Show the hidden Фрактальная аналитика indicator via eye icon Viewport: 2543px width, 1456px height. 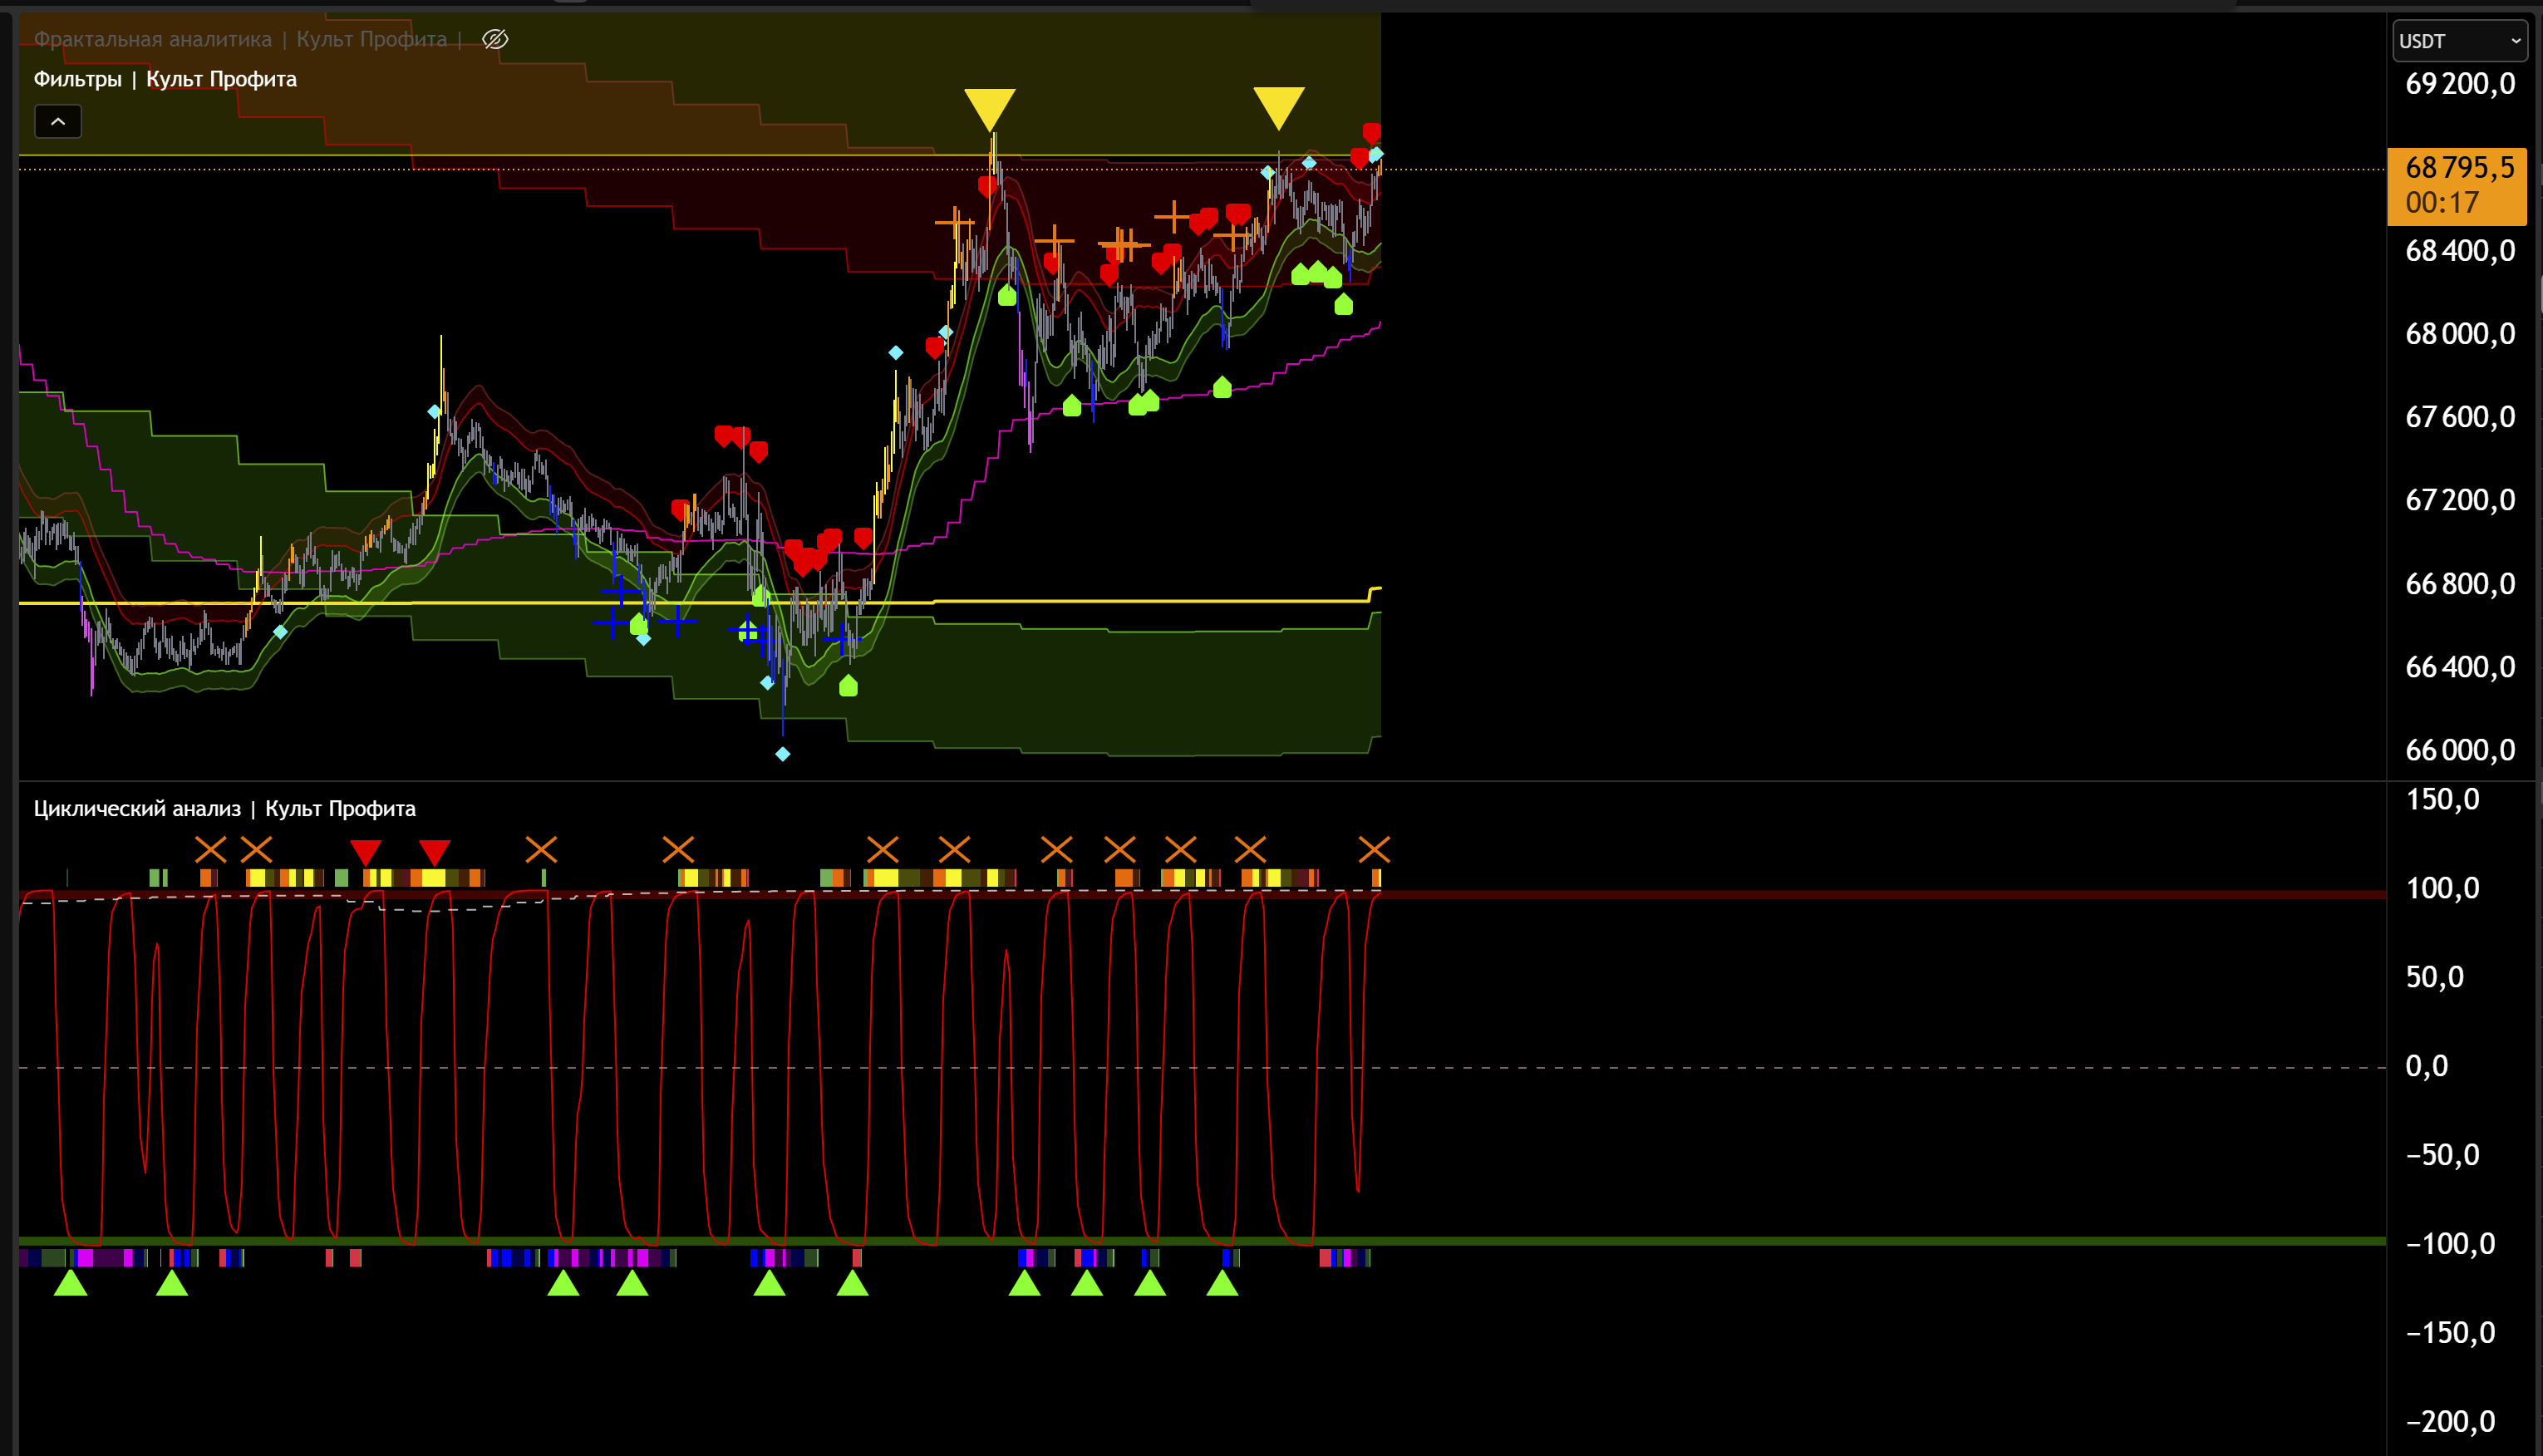[495, 39]
